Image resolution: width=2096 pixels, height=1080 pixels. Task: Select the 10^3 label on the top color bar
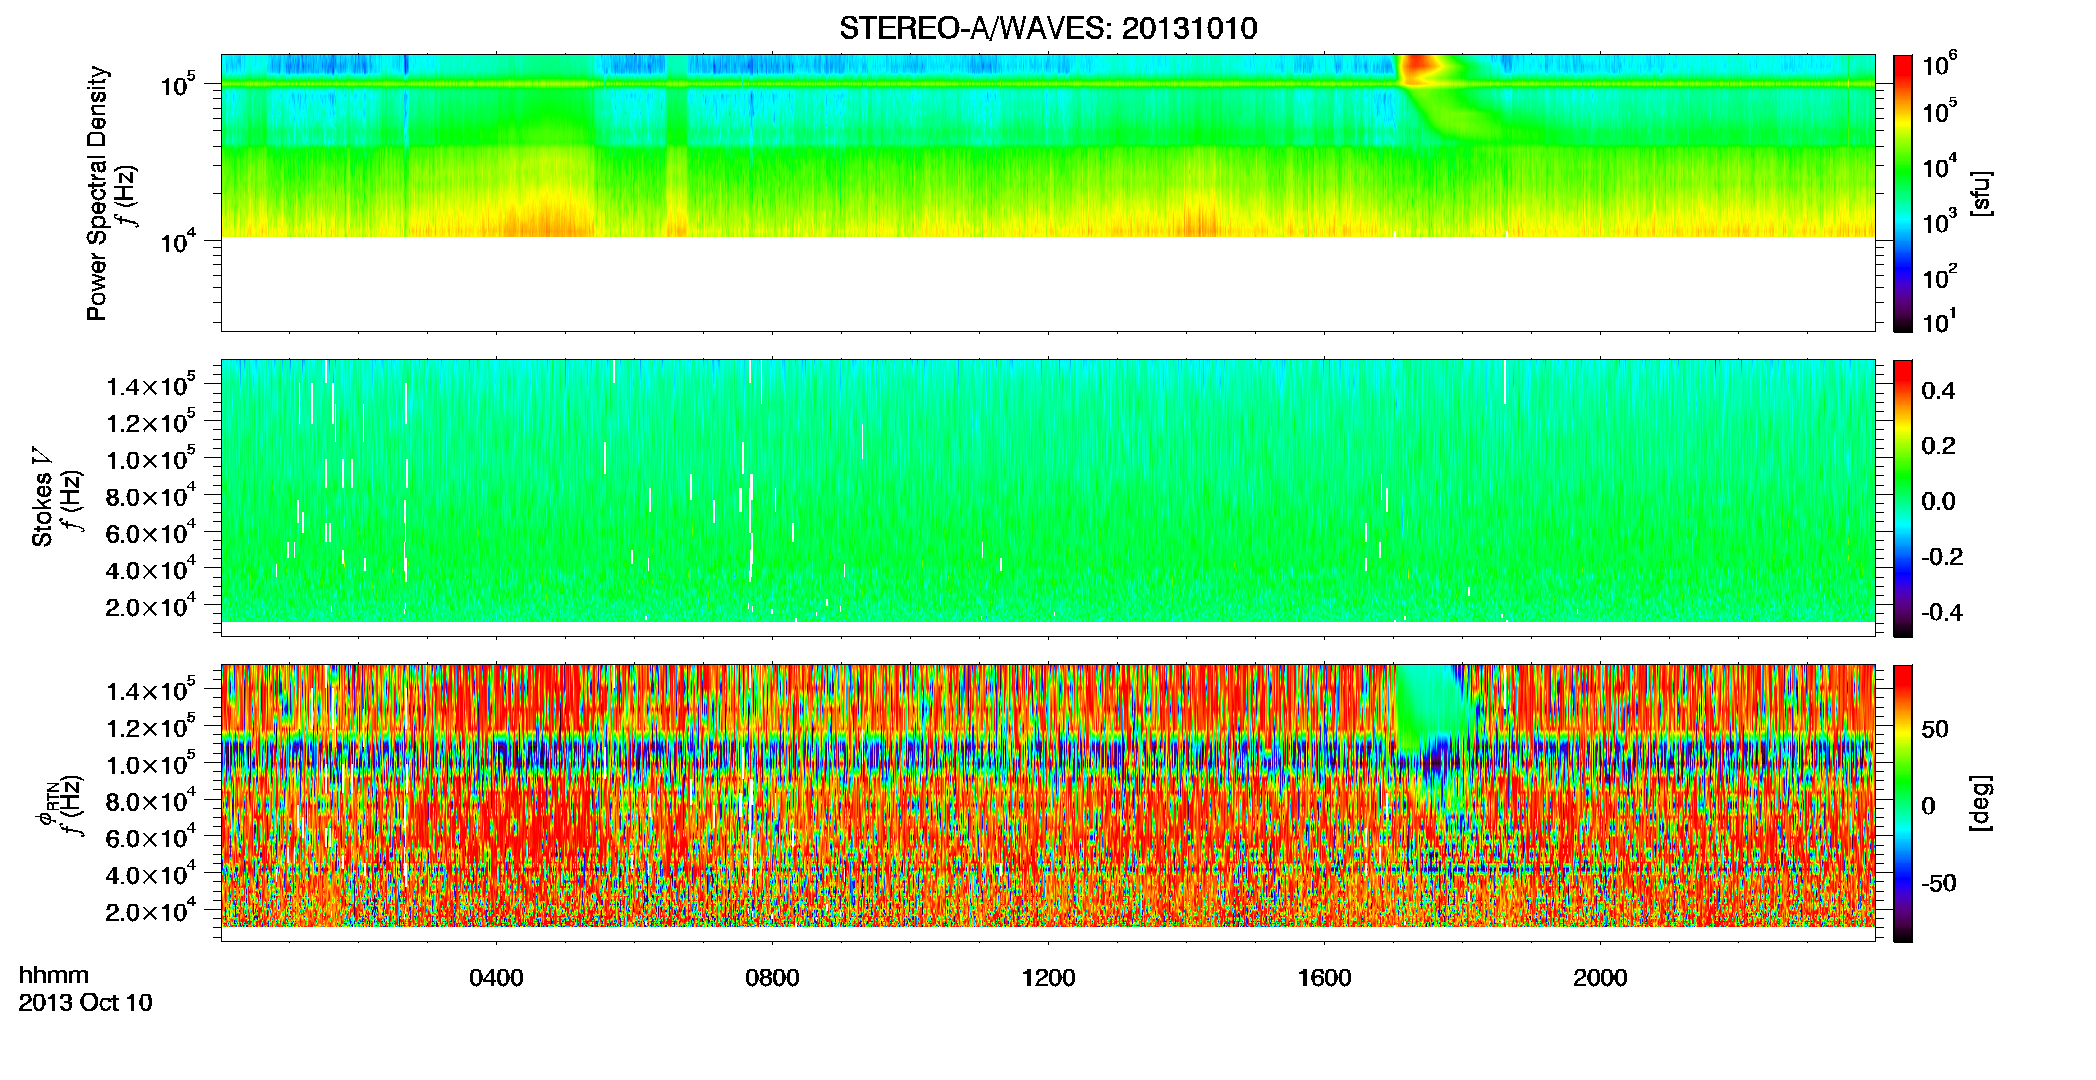(1939, 222)
